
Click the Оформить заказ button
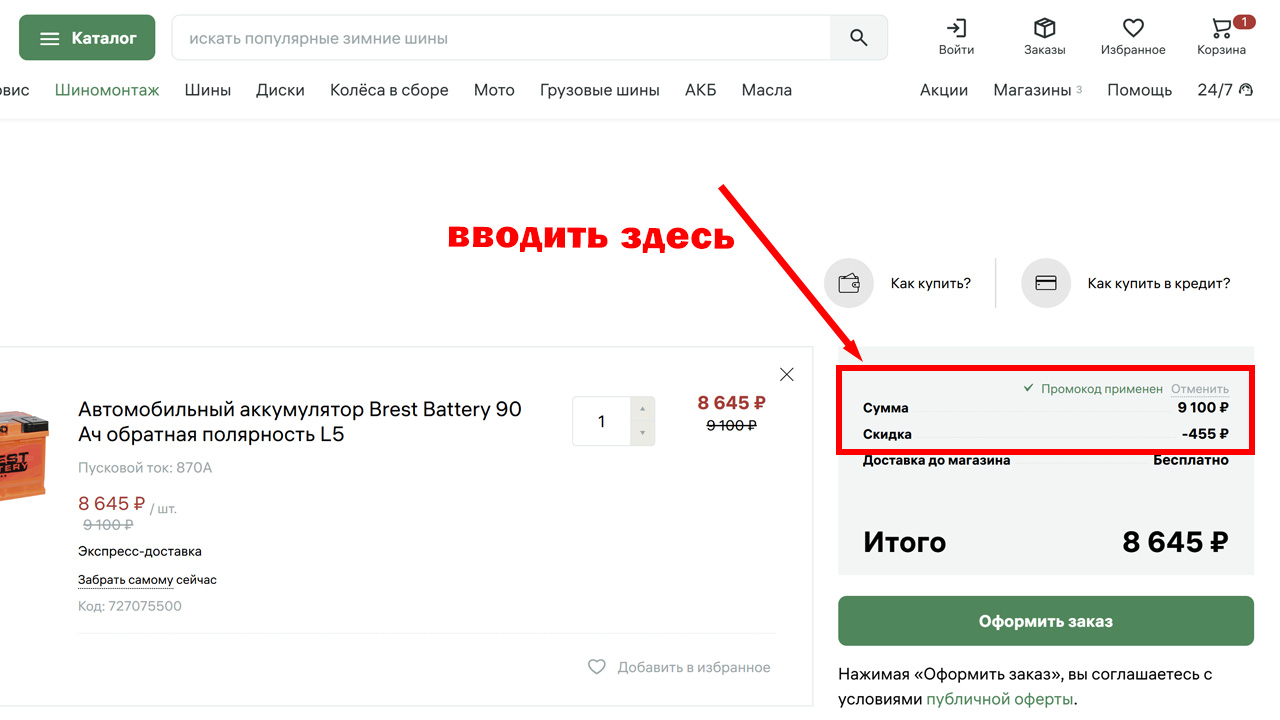pyautogui.click(x=1046, y=621)
